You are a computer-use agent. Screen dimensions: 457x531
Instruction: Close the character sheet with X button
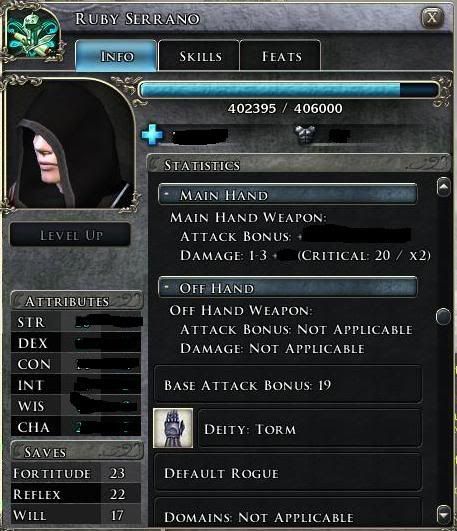click(432, 18)
